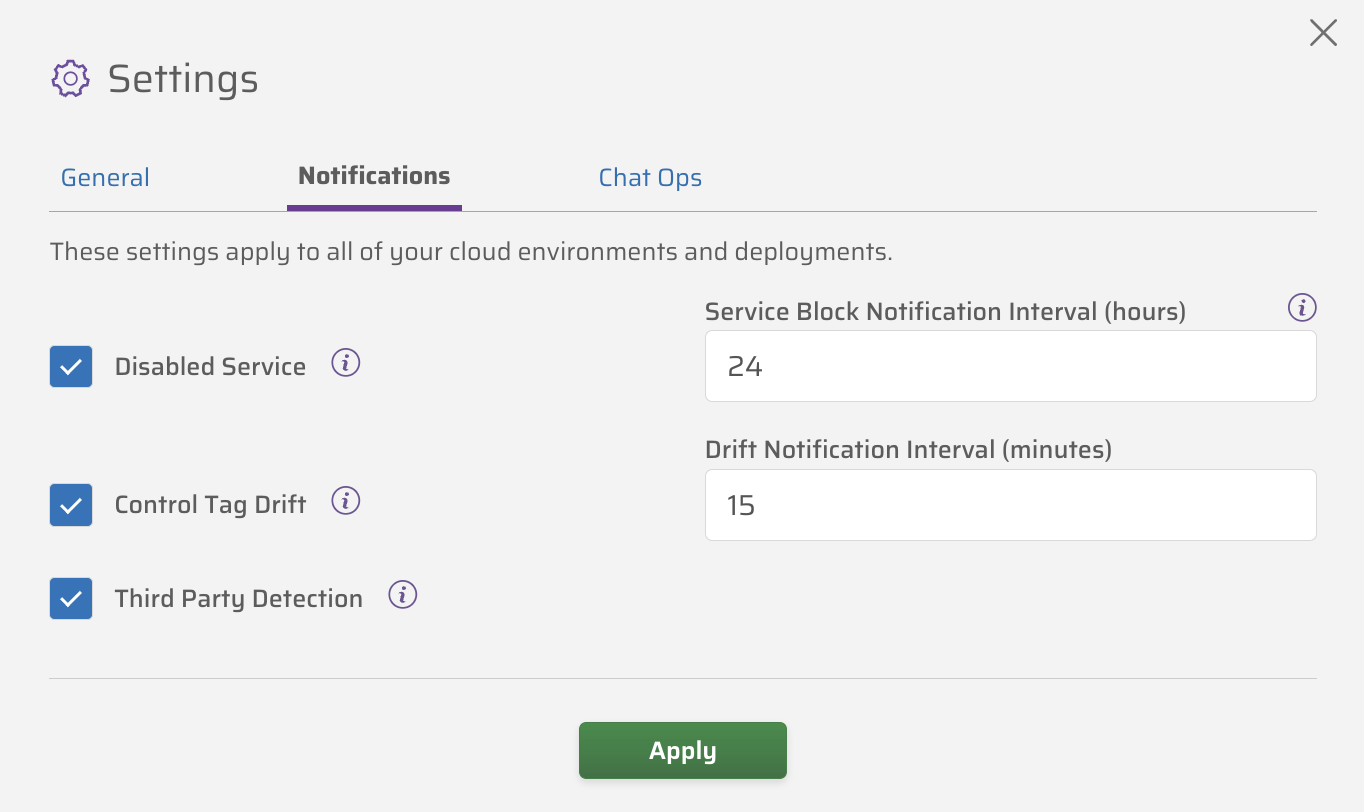This screenshot has width=1364, height=812.
Task: Click the Drift Notification Interval (minutes) label
Action: tap(908, 450)
